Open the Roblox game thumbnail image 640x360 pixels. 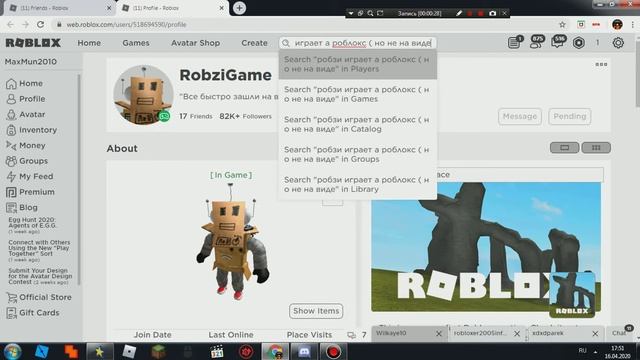486,247
